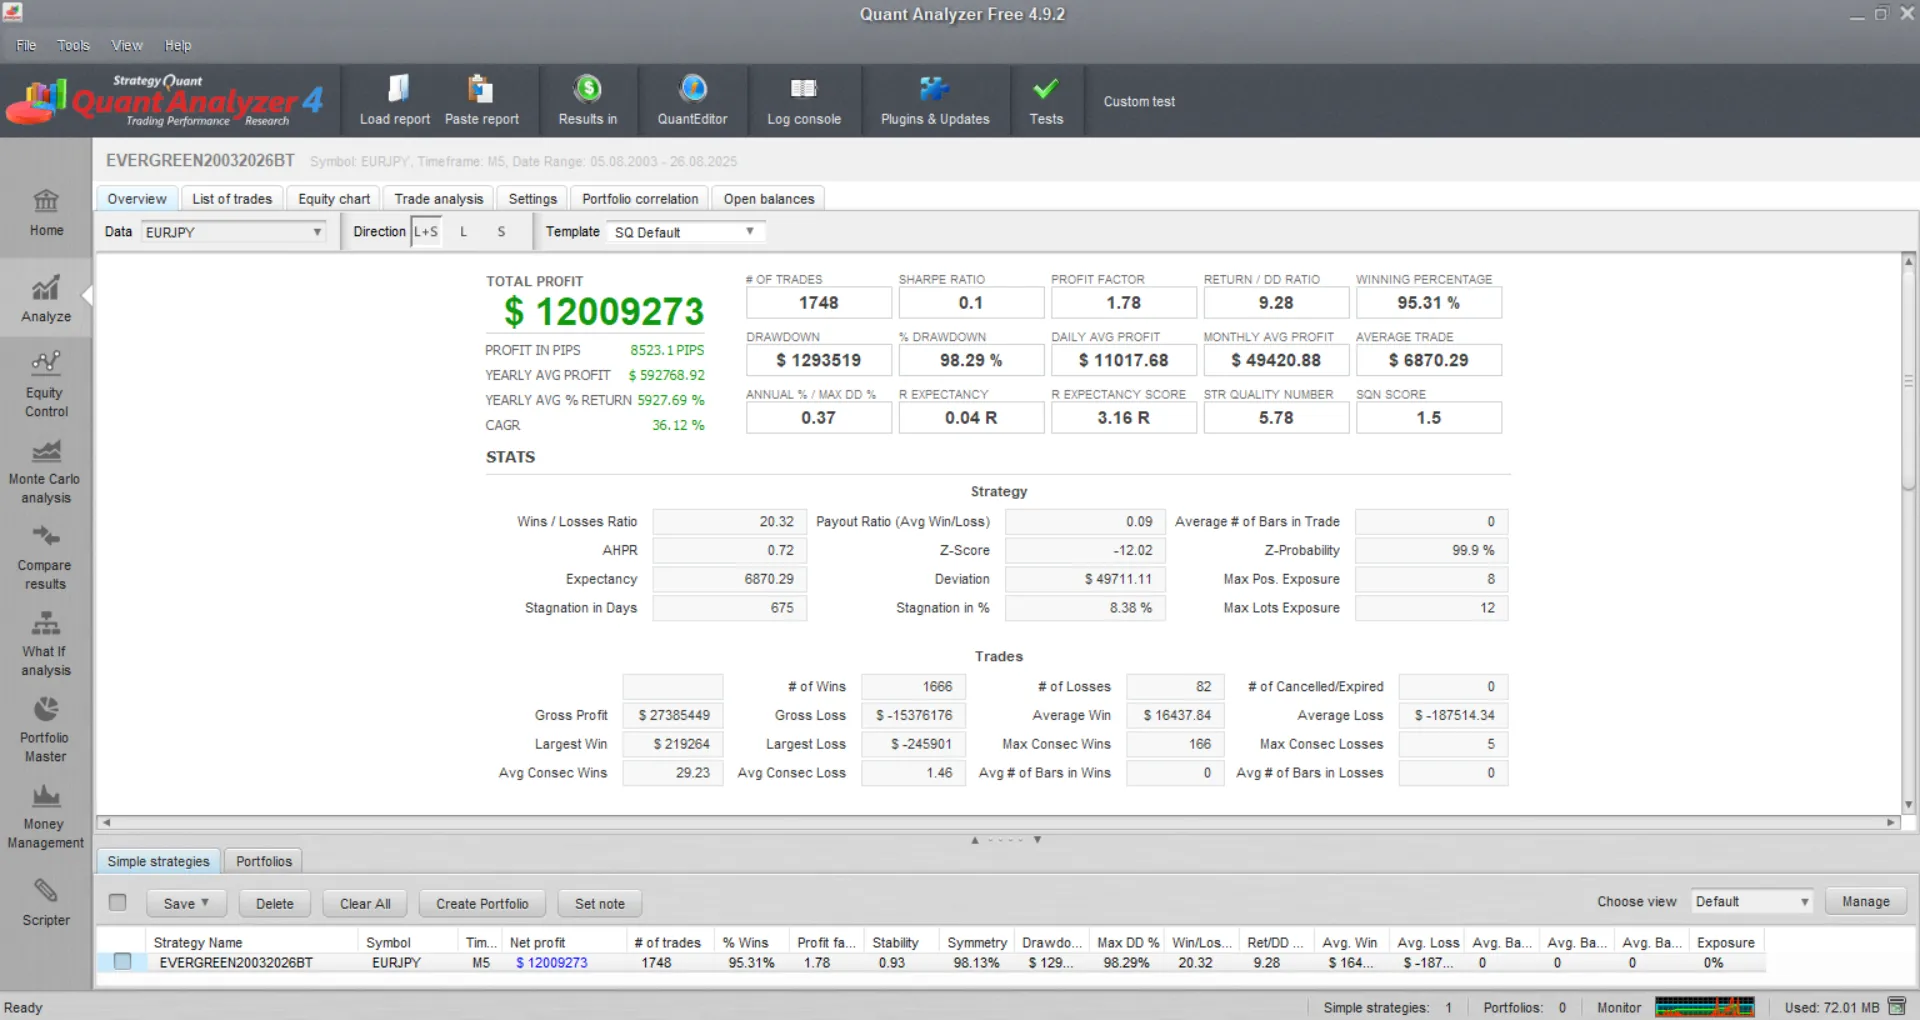The image size is (1920, 1020).
Task: Open the Log console
Action: (x=803, y=100)
